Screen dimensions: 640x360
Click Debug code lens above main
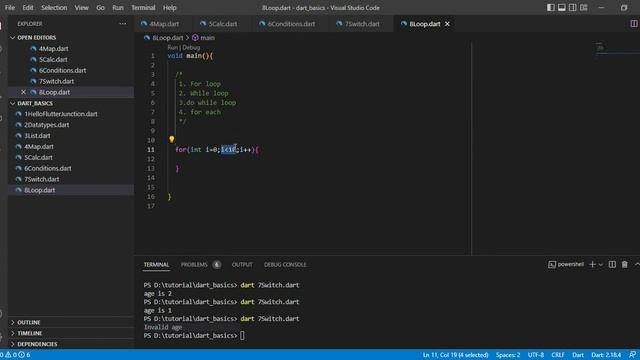[x=191, y=47]
